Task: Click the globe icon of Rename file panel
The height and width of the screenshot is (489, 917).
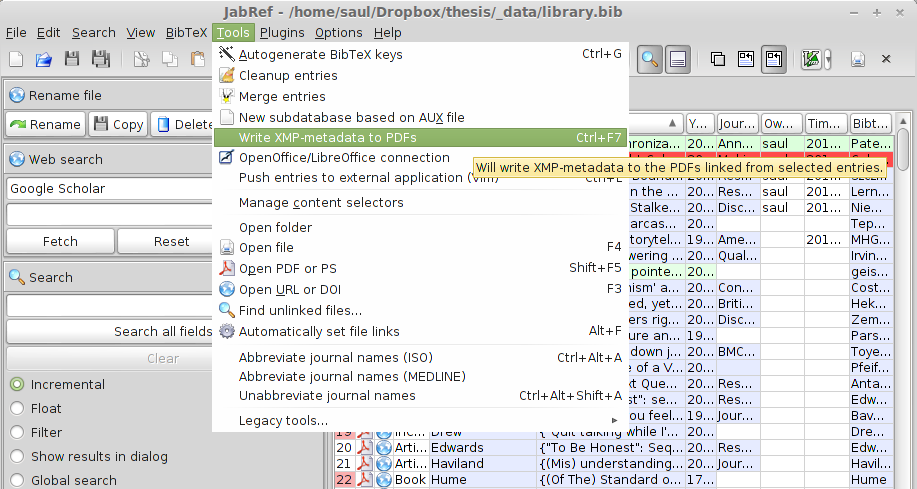Action: (17, 95)
